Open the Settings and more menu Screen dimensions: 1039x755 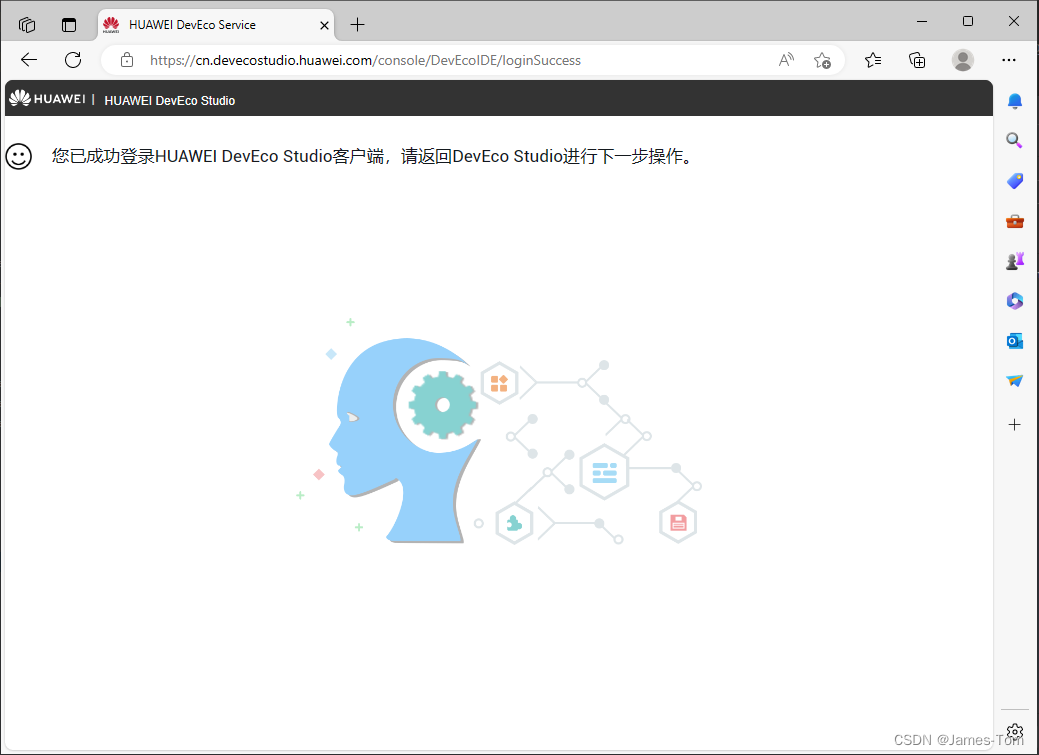[x=1009, y=60]
